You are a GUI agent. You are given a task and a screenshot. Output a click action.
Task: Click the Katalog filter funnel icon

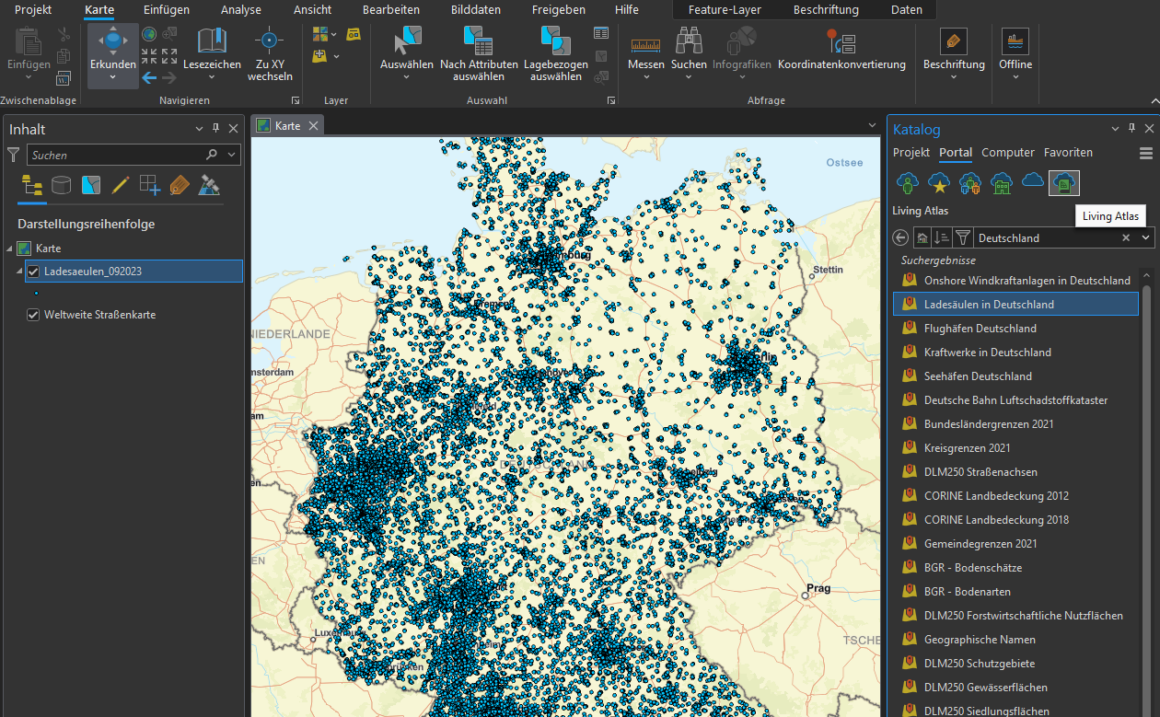tap(962, 238)
